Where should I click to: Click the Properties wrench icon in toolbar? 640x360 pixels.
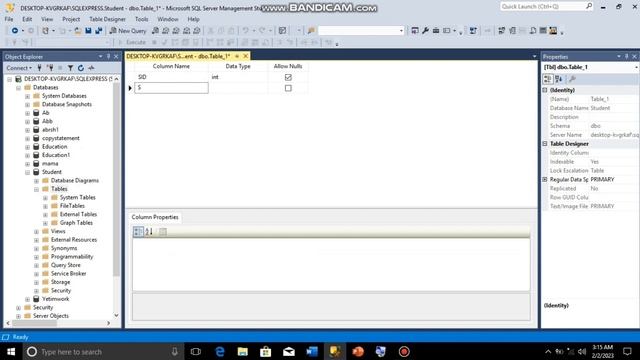click(425, 31)
